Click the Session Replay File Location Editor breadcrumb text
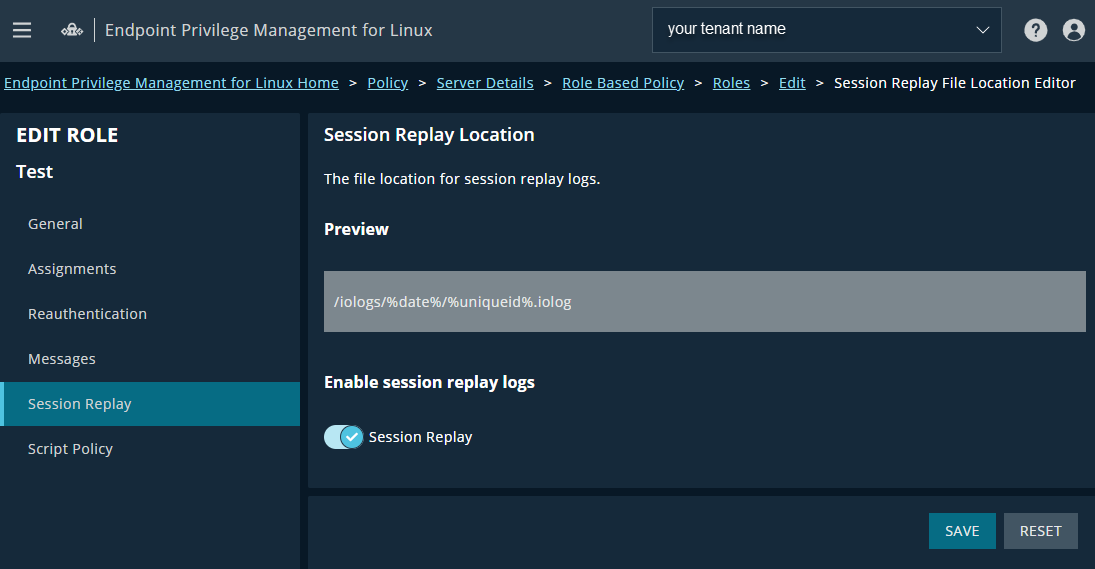 point(955,83)
